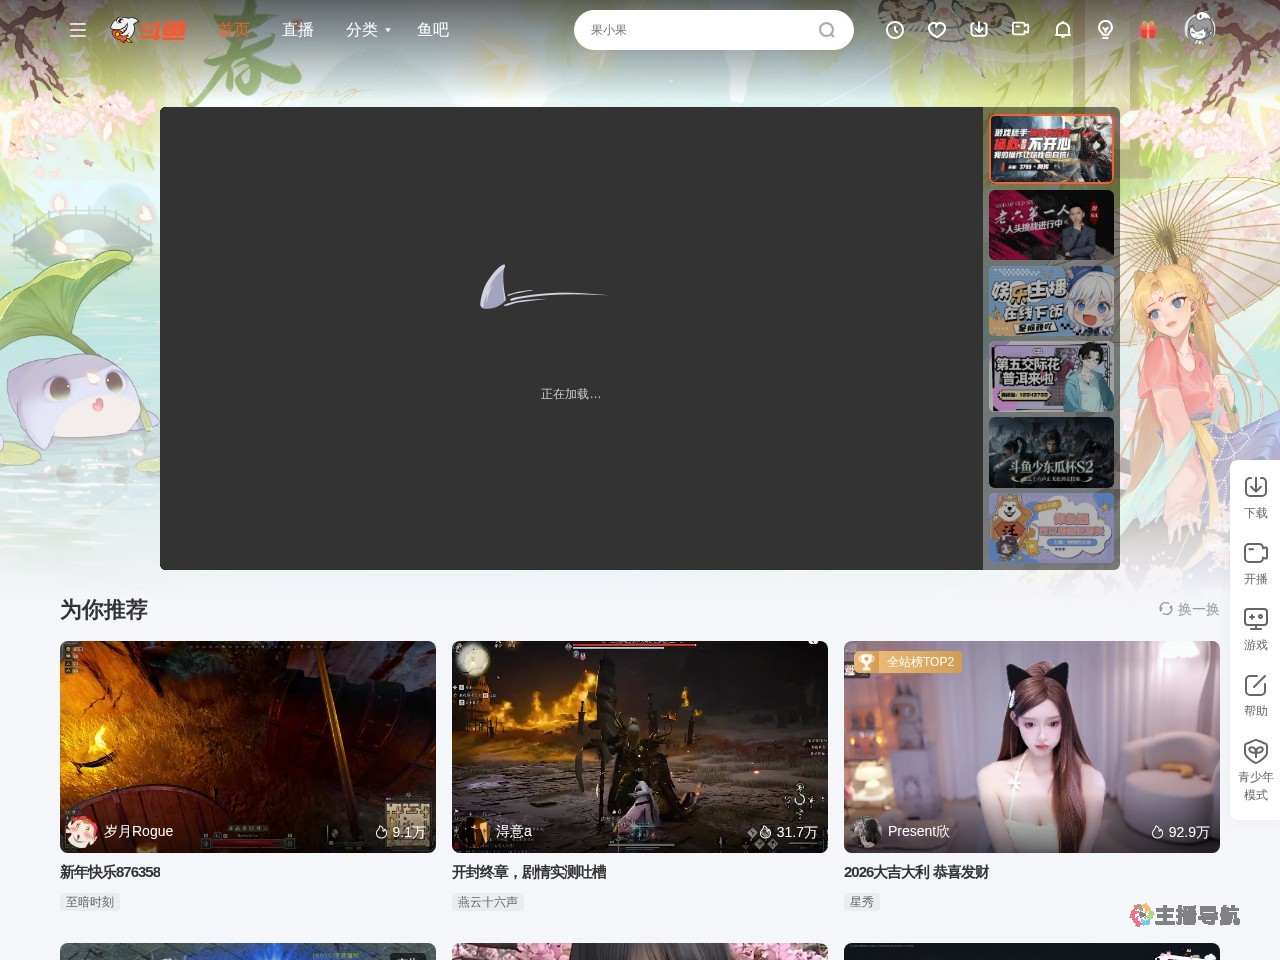
Task: Open the user avatar profile
Action: point(1199,29)
